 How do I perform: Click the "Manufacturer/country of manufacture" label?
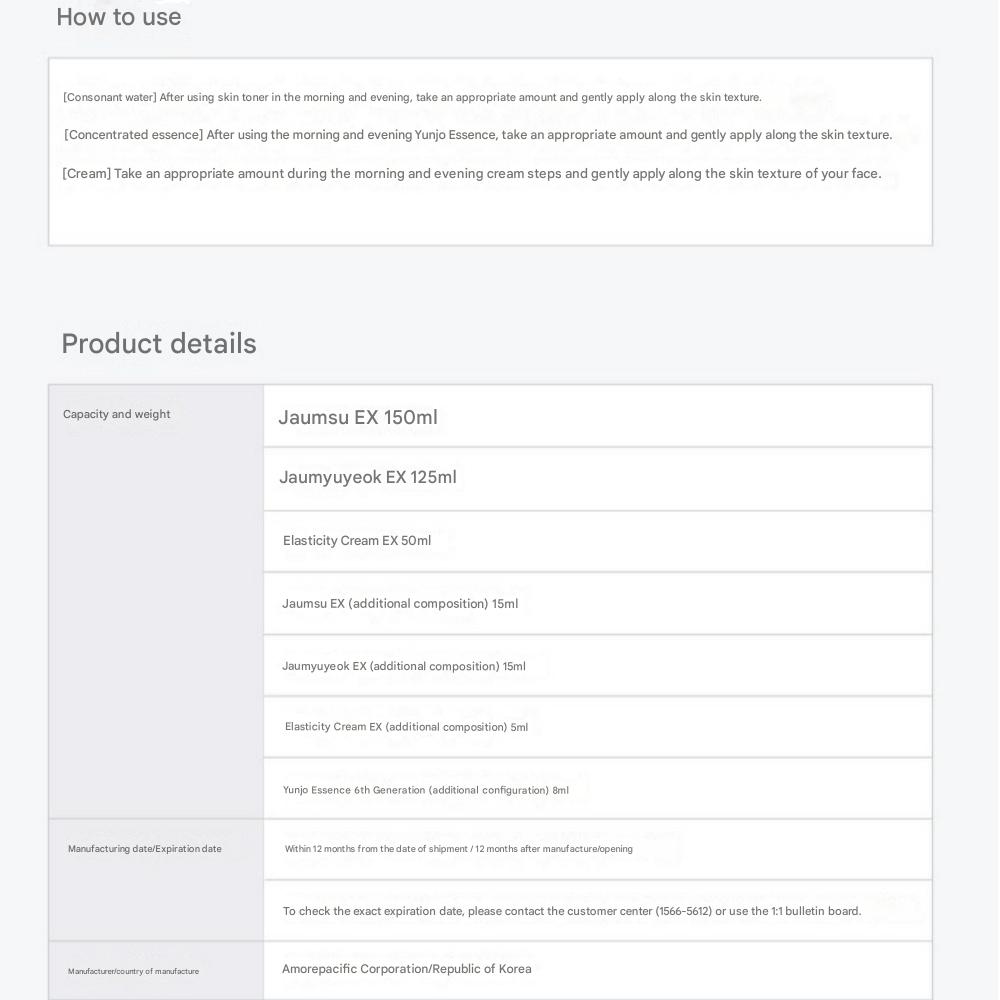[x=133, y=971]
